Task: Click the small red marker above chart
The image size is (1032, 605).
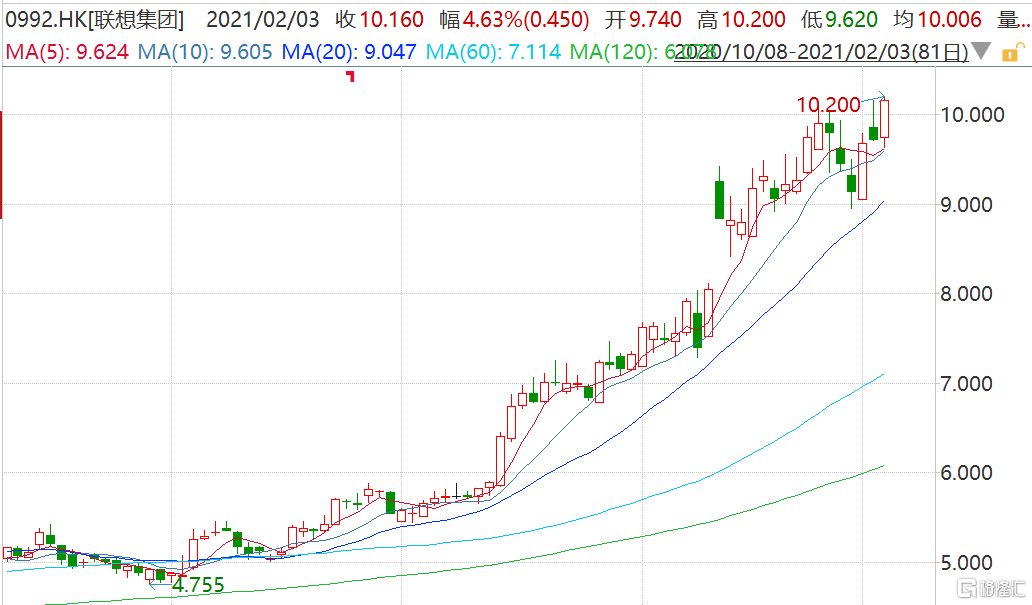Action: click(350, 76)
